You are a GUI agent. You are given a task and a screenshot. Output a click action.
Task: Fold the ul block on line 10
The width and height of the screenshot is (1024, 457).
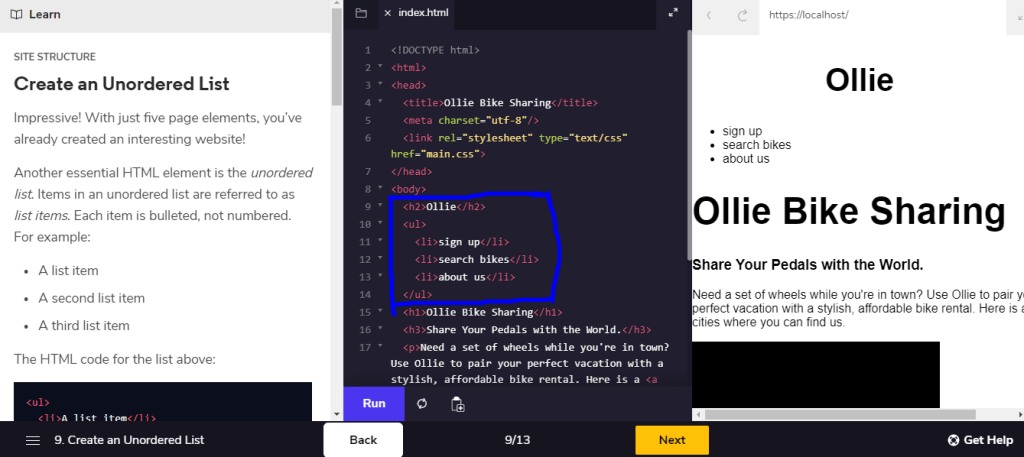(380, 223)
